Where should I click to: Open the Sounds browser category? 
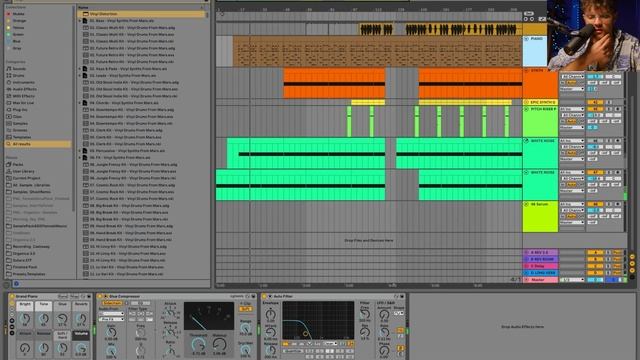pos(19,69)
